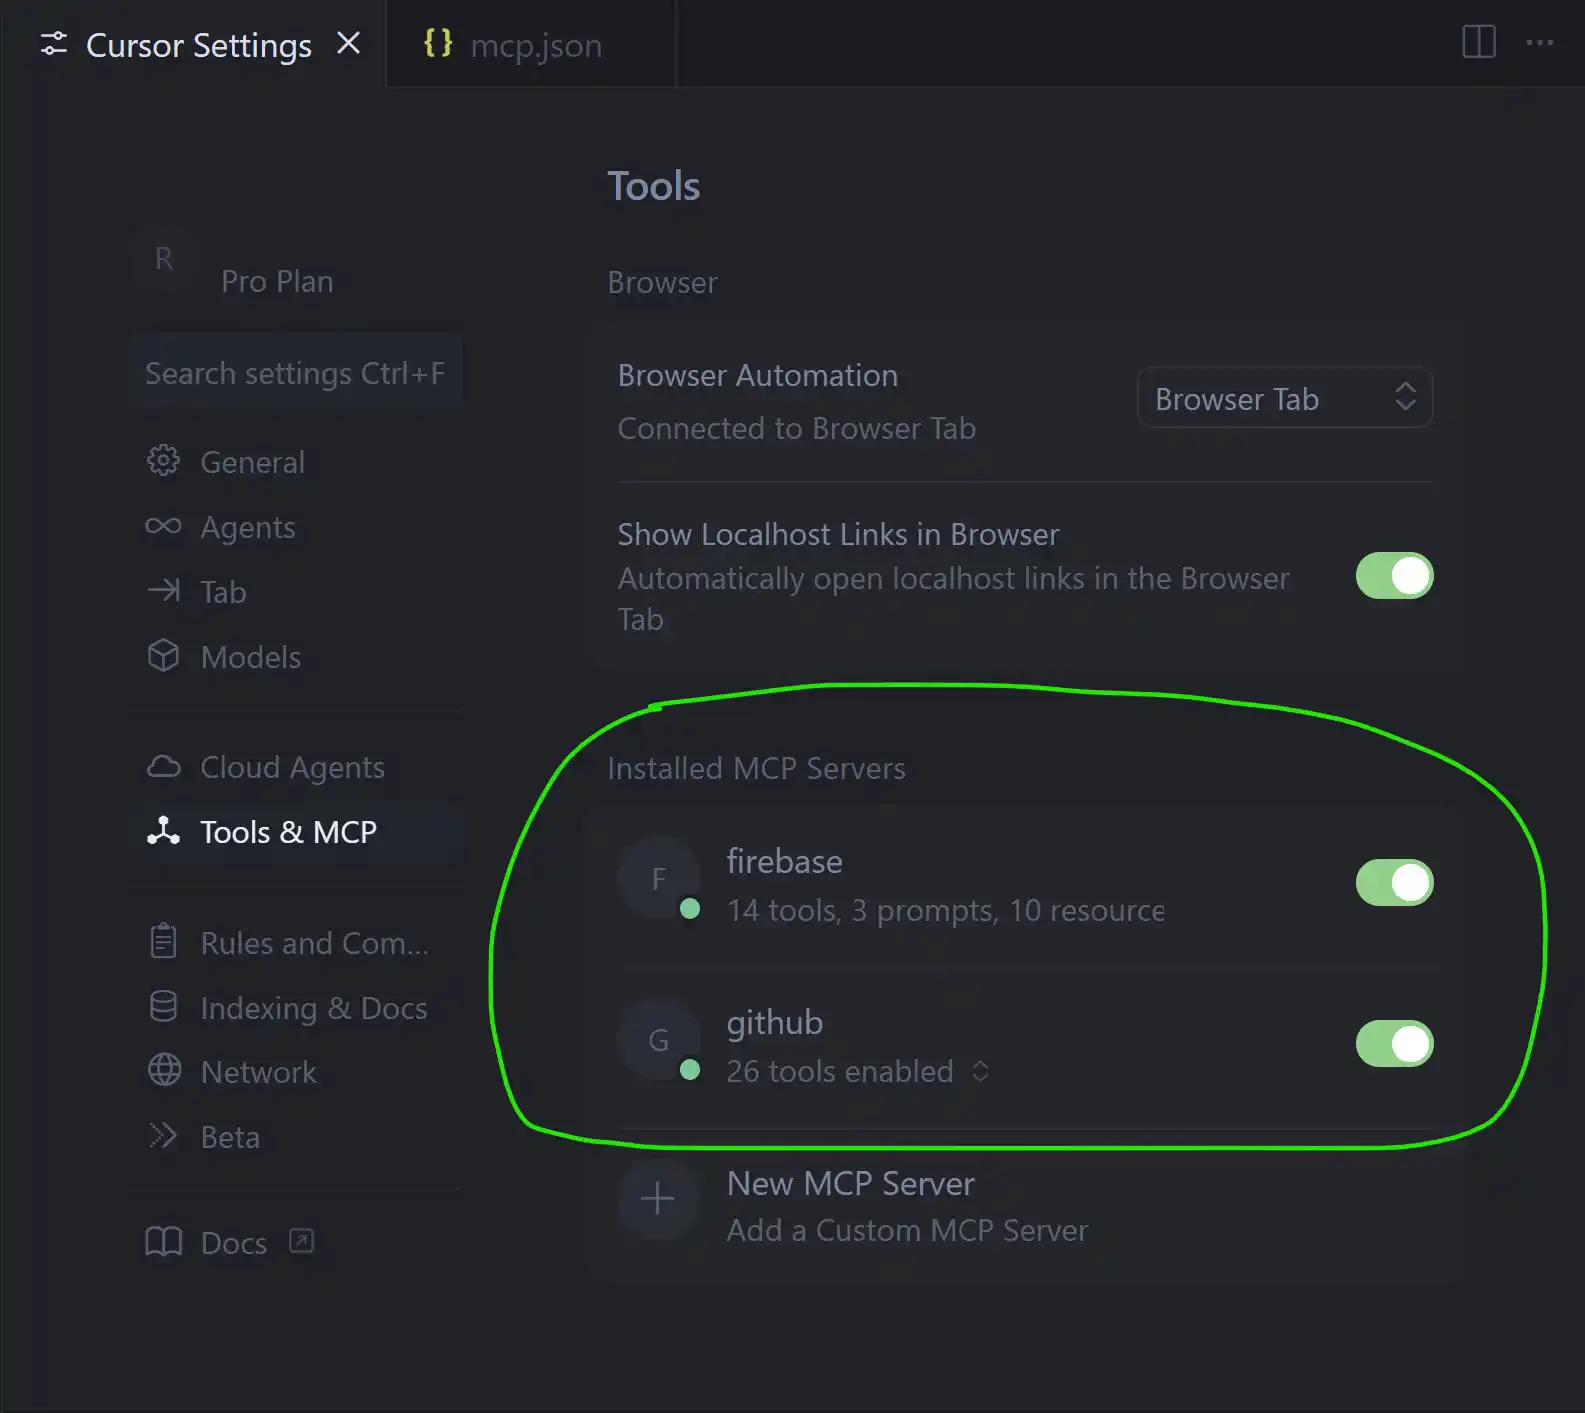Click the Docs book icon
The width and height of the screenshot is (1585, 1413).
click(x=164, y=1242)
